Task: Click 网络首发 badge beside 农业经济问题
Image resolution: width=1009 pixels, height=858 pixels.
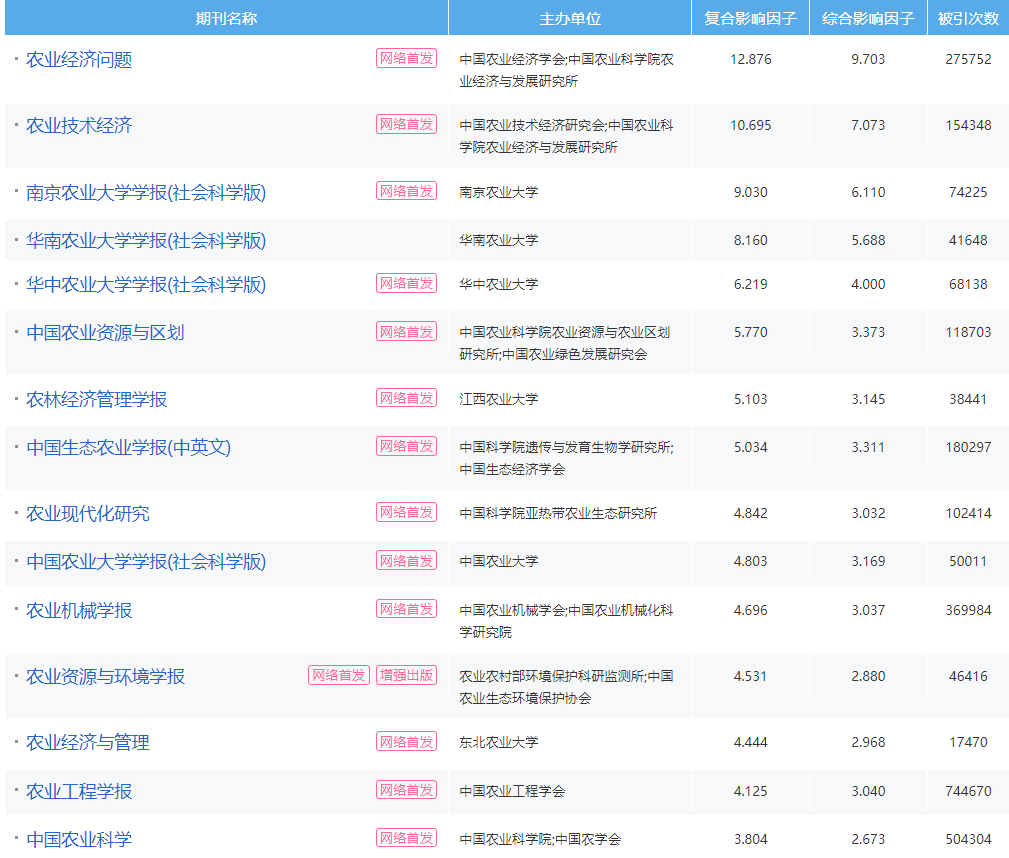Action: (406, 60)
